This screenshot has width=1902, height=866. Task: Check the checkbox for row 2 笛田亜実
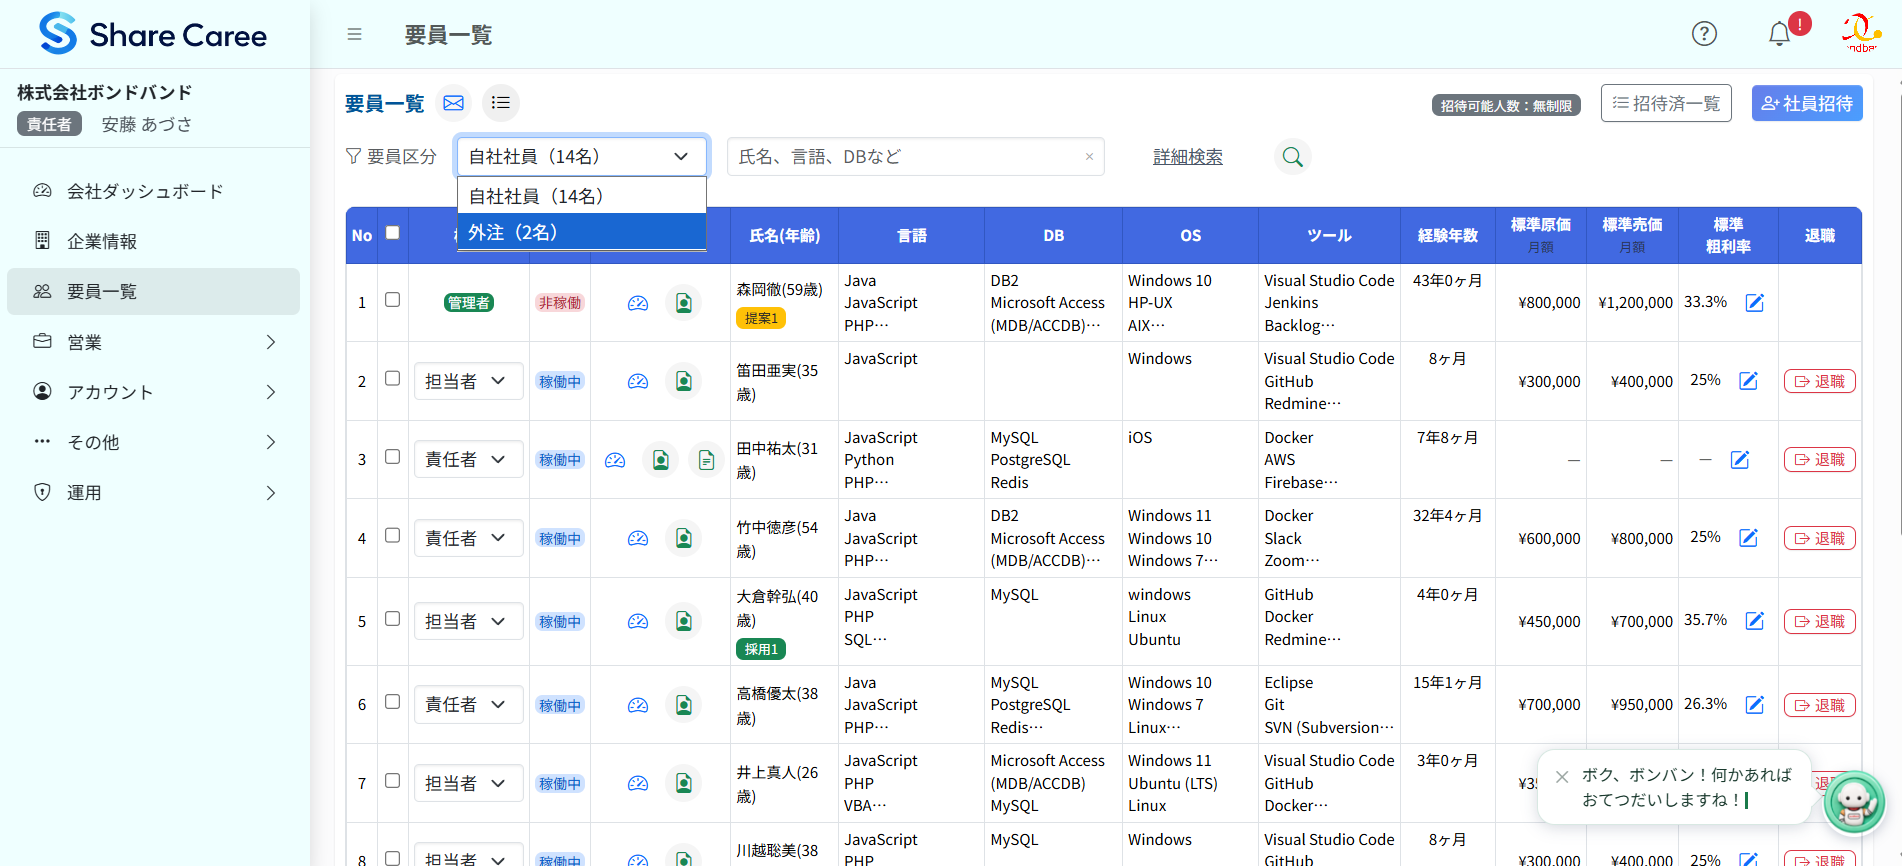click(x=393, y=379)
